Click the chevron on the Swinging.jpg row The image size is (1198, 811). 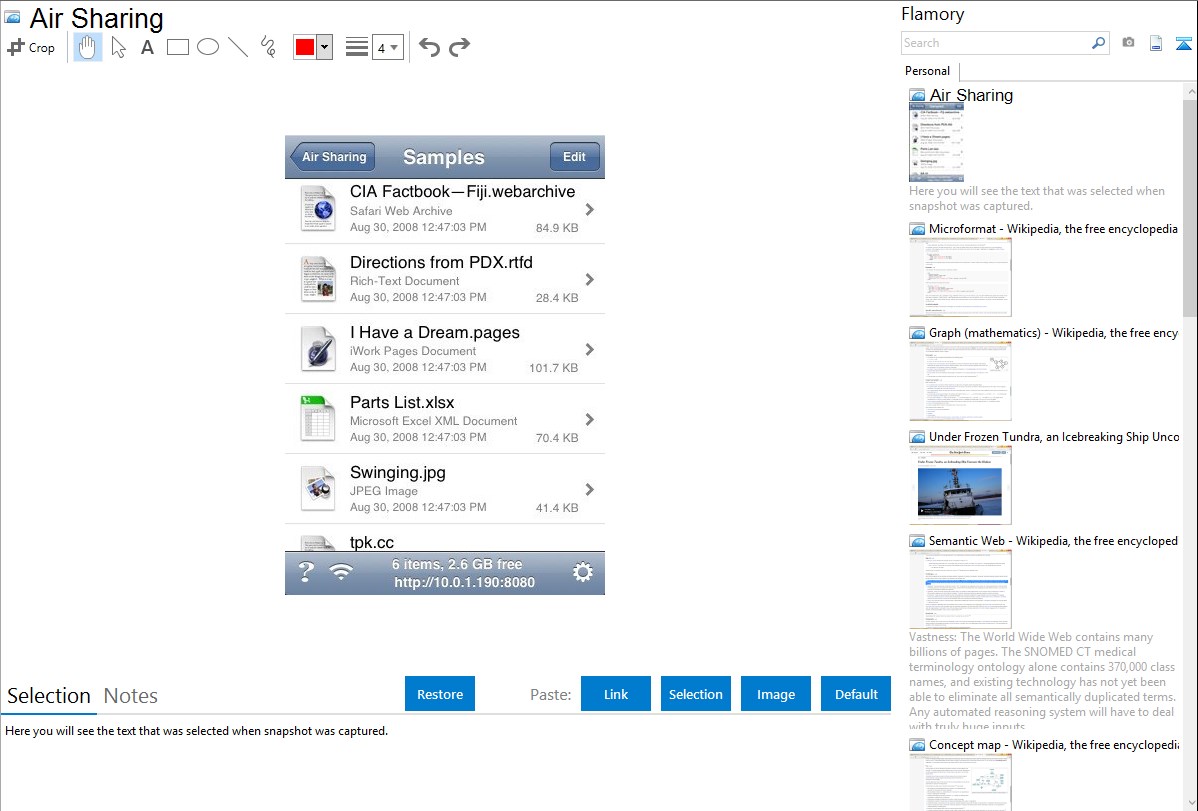coord(589,489)
